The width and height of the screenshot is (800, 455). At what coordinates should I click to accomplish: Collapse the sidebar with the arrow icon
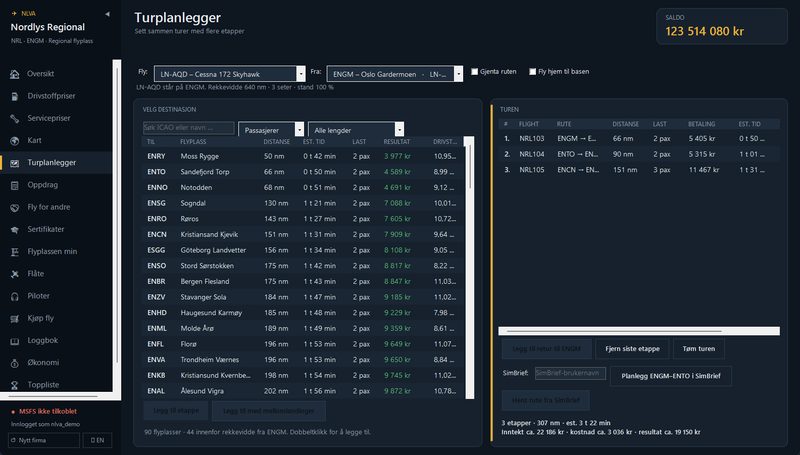pyautogui.click(x=107, y=14)
